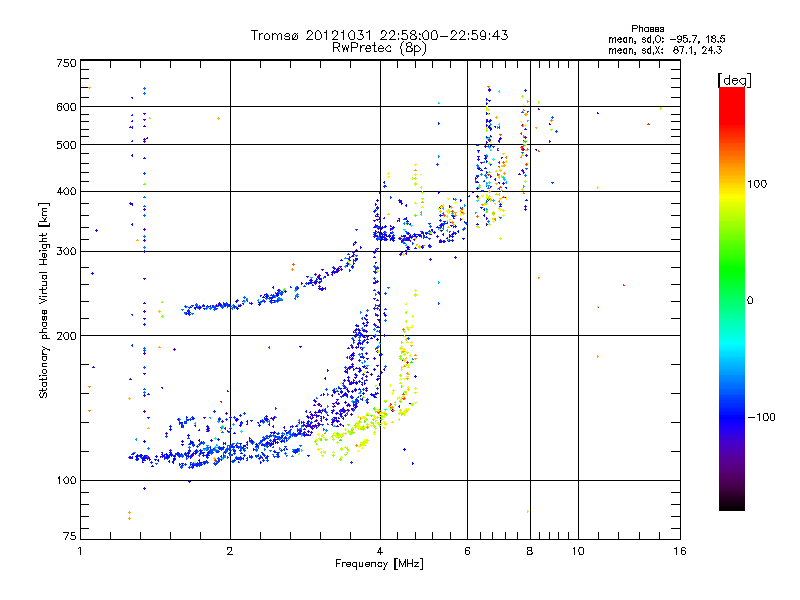Click the y-axis '750' tick label
This screenshot has width=800, height=600.
66,63
